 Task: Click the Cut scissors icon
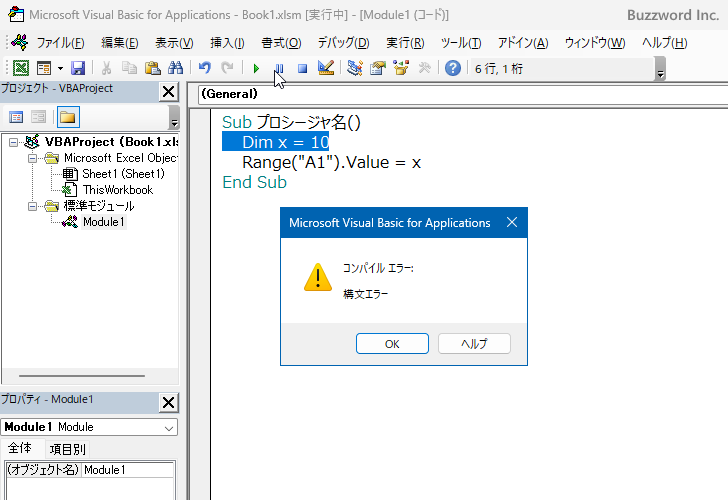[106, 68]
